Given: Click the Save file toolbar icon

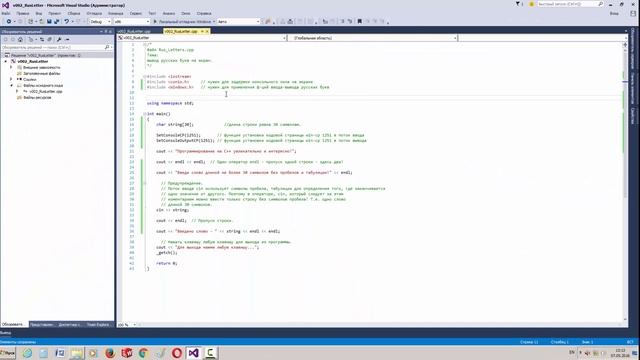Looking at the screenshot, I should click(49, 22).
